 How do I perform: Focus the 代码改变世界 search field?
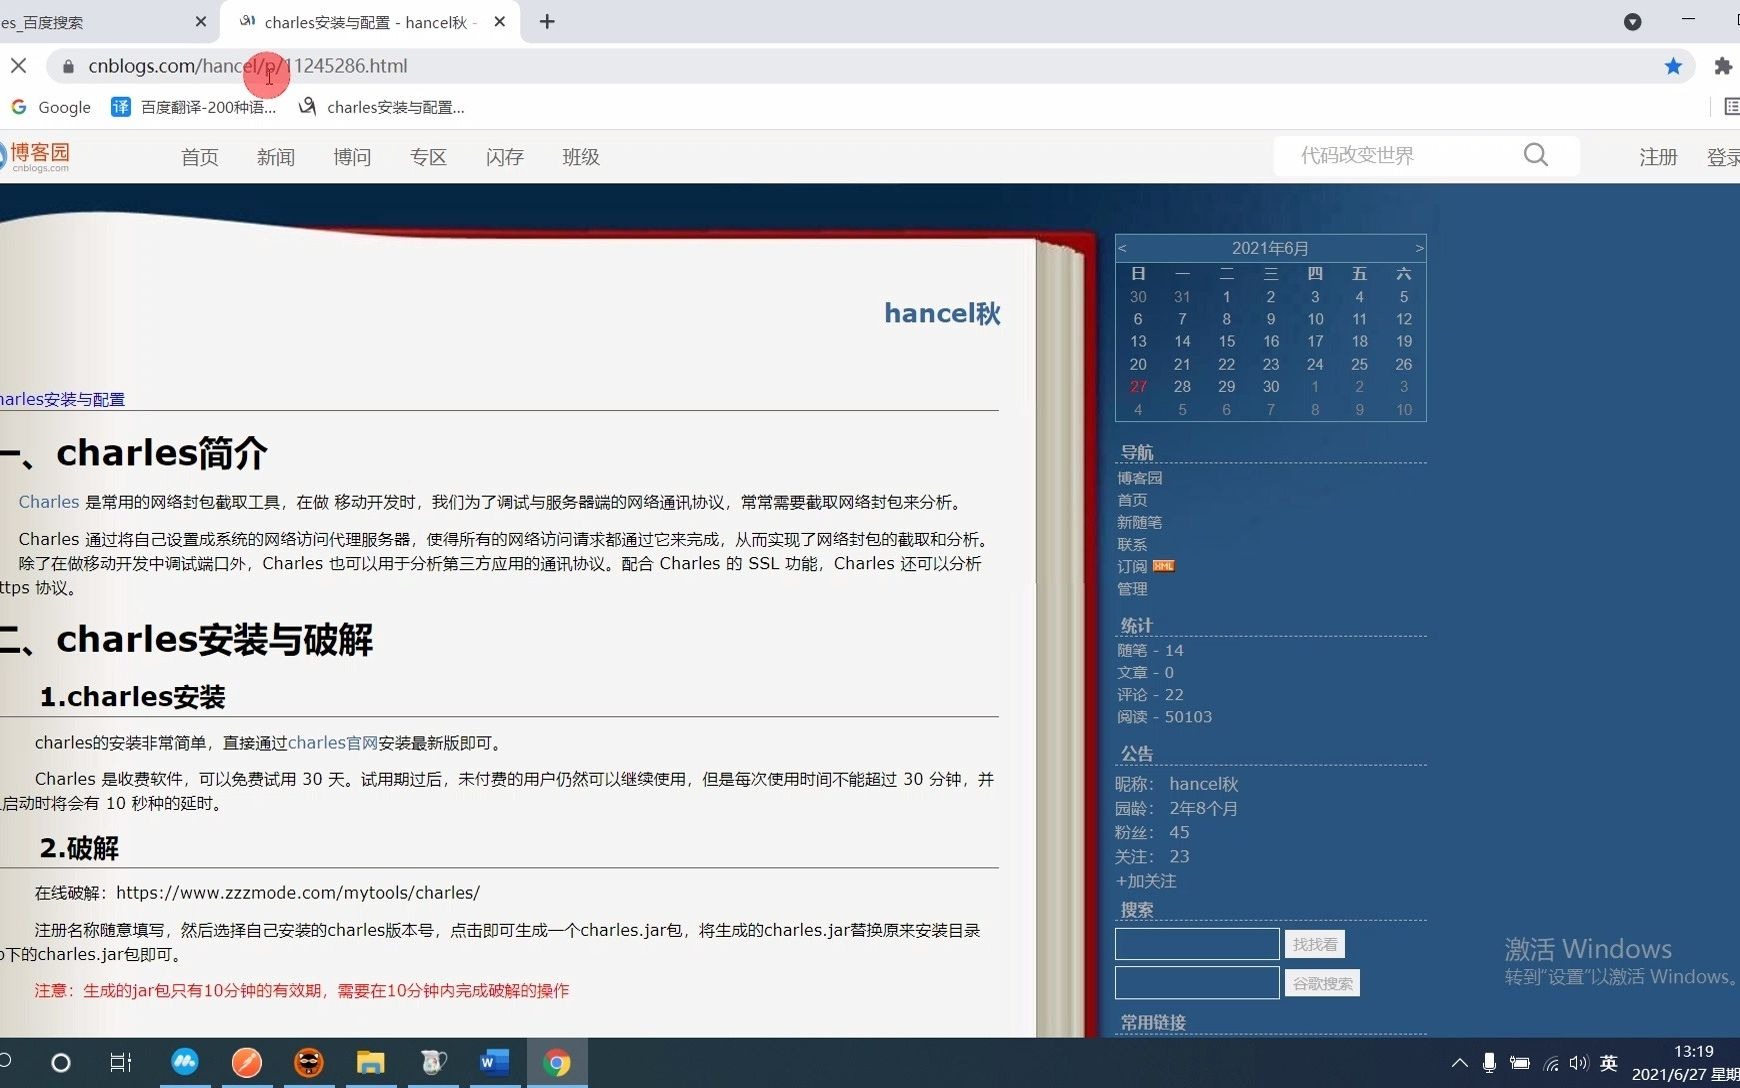click(x=1400, y=155)
